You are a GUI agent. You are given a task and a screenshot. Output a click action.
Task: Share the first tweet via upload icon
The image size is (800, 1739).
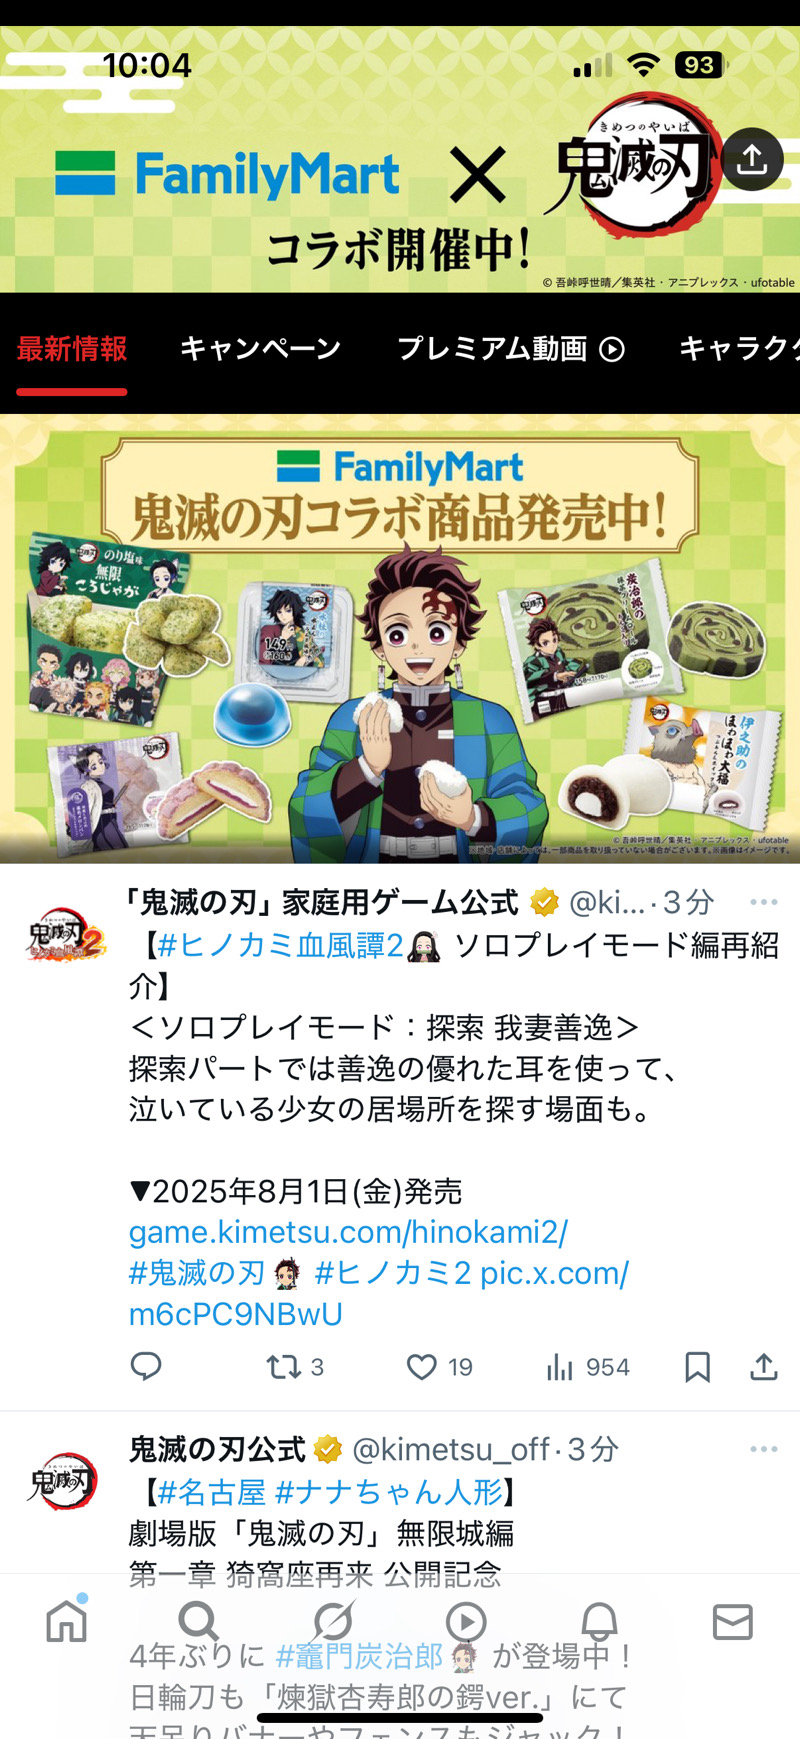(x=764, y=1366)
